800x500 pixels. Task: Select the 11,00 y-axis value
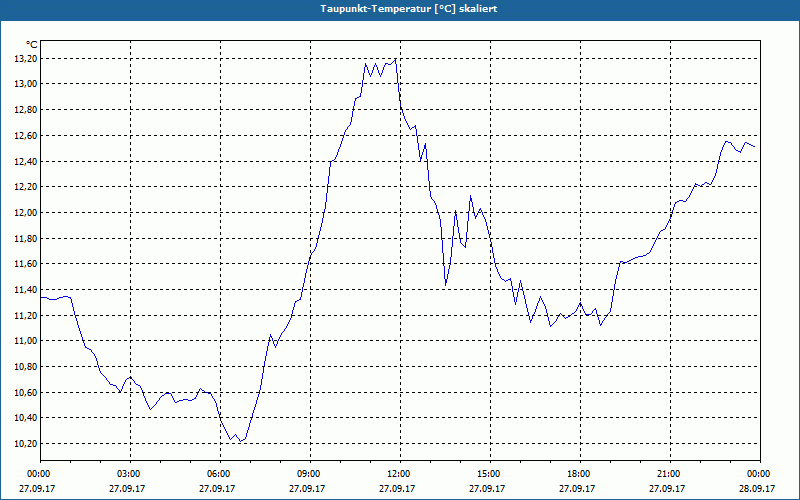(25, 341)
